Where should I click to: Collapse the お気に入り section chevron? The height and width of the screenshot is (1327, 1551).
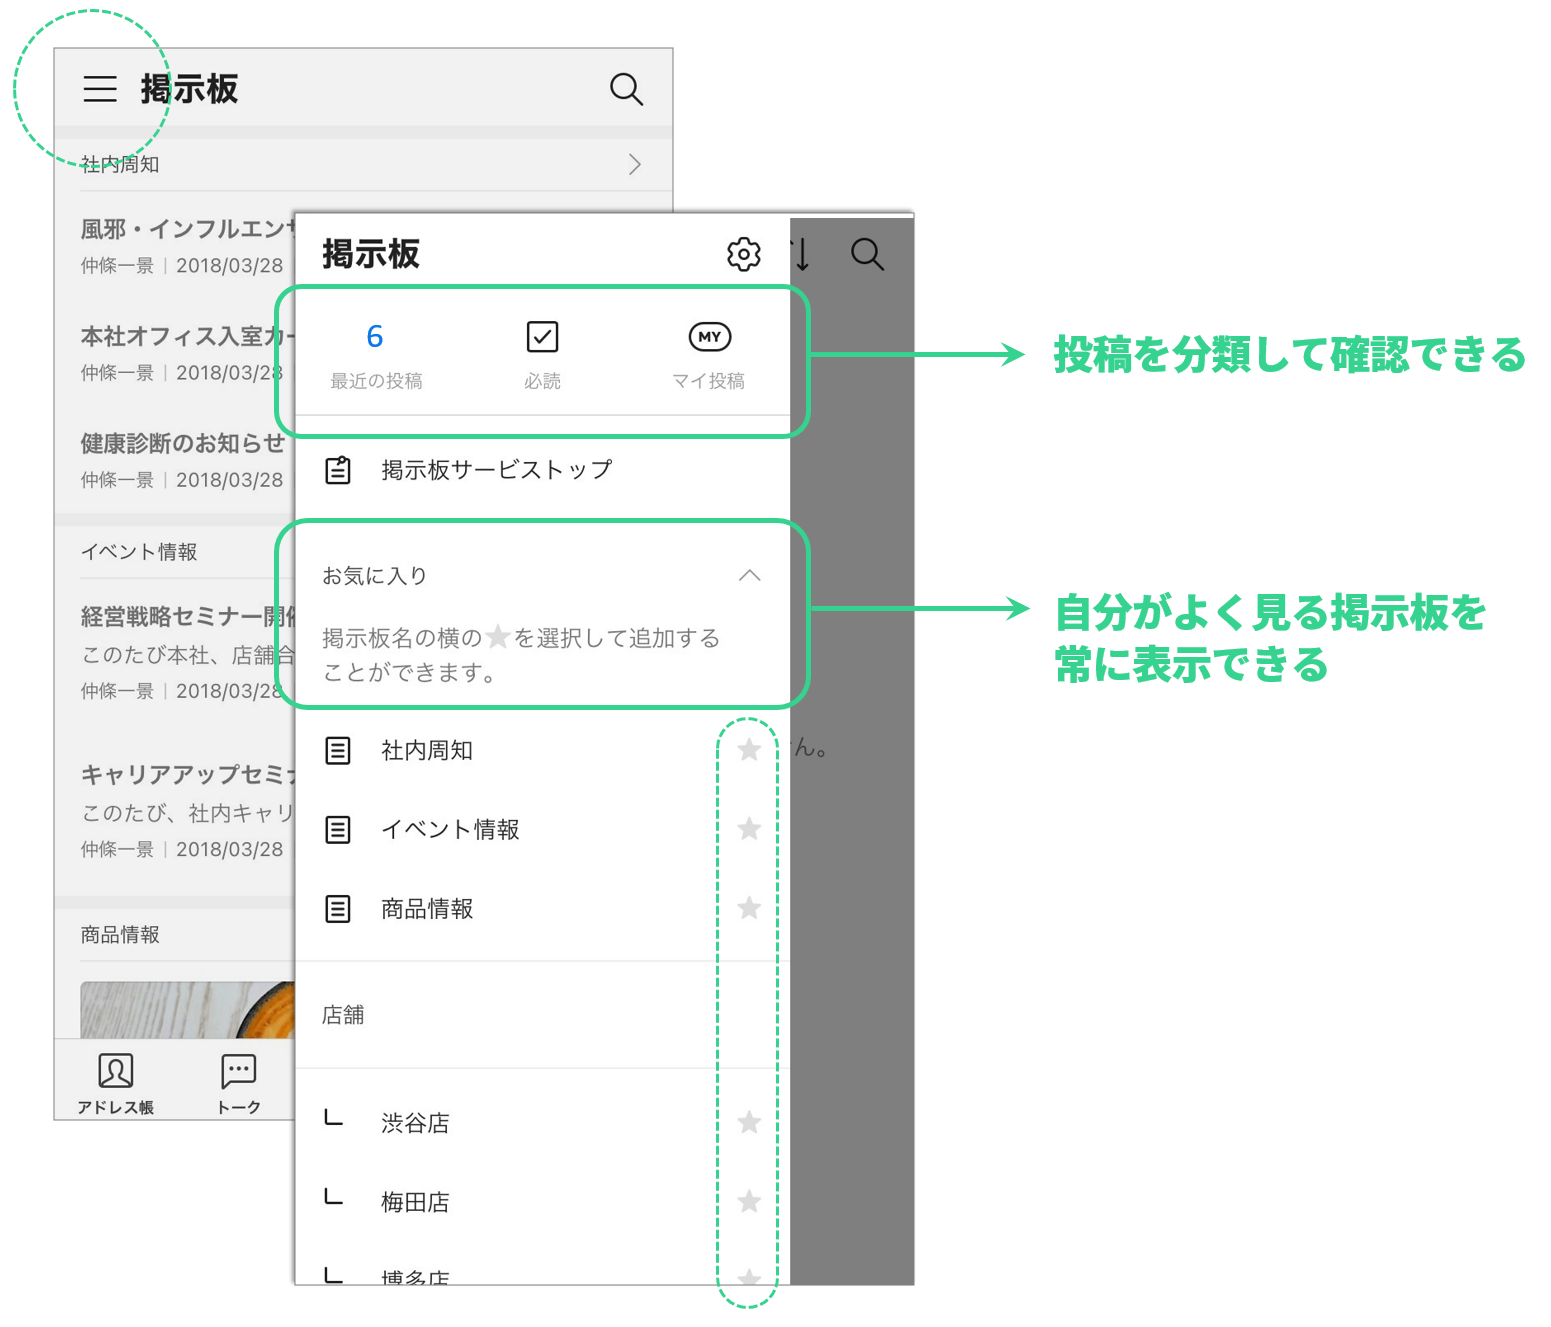pyautogui.click(x=749, y=576)
